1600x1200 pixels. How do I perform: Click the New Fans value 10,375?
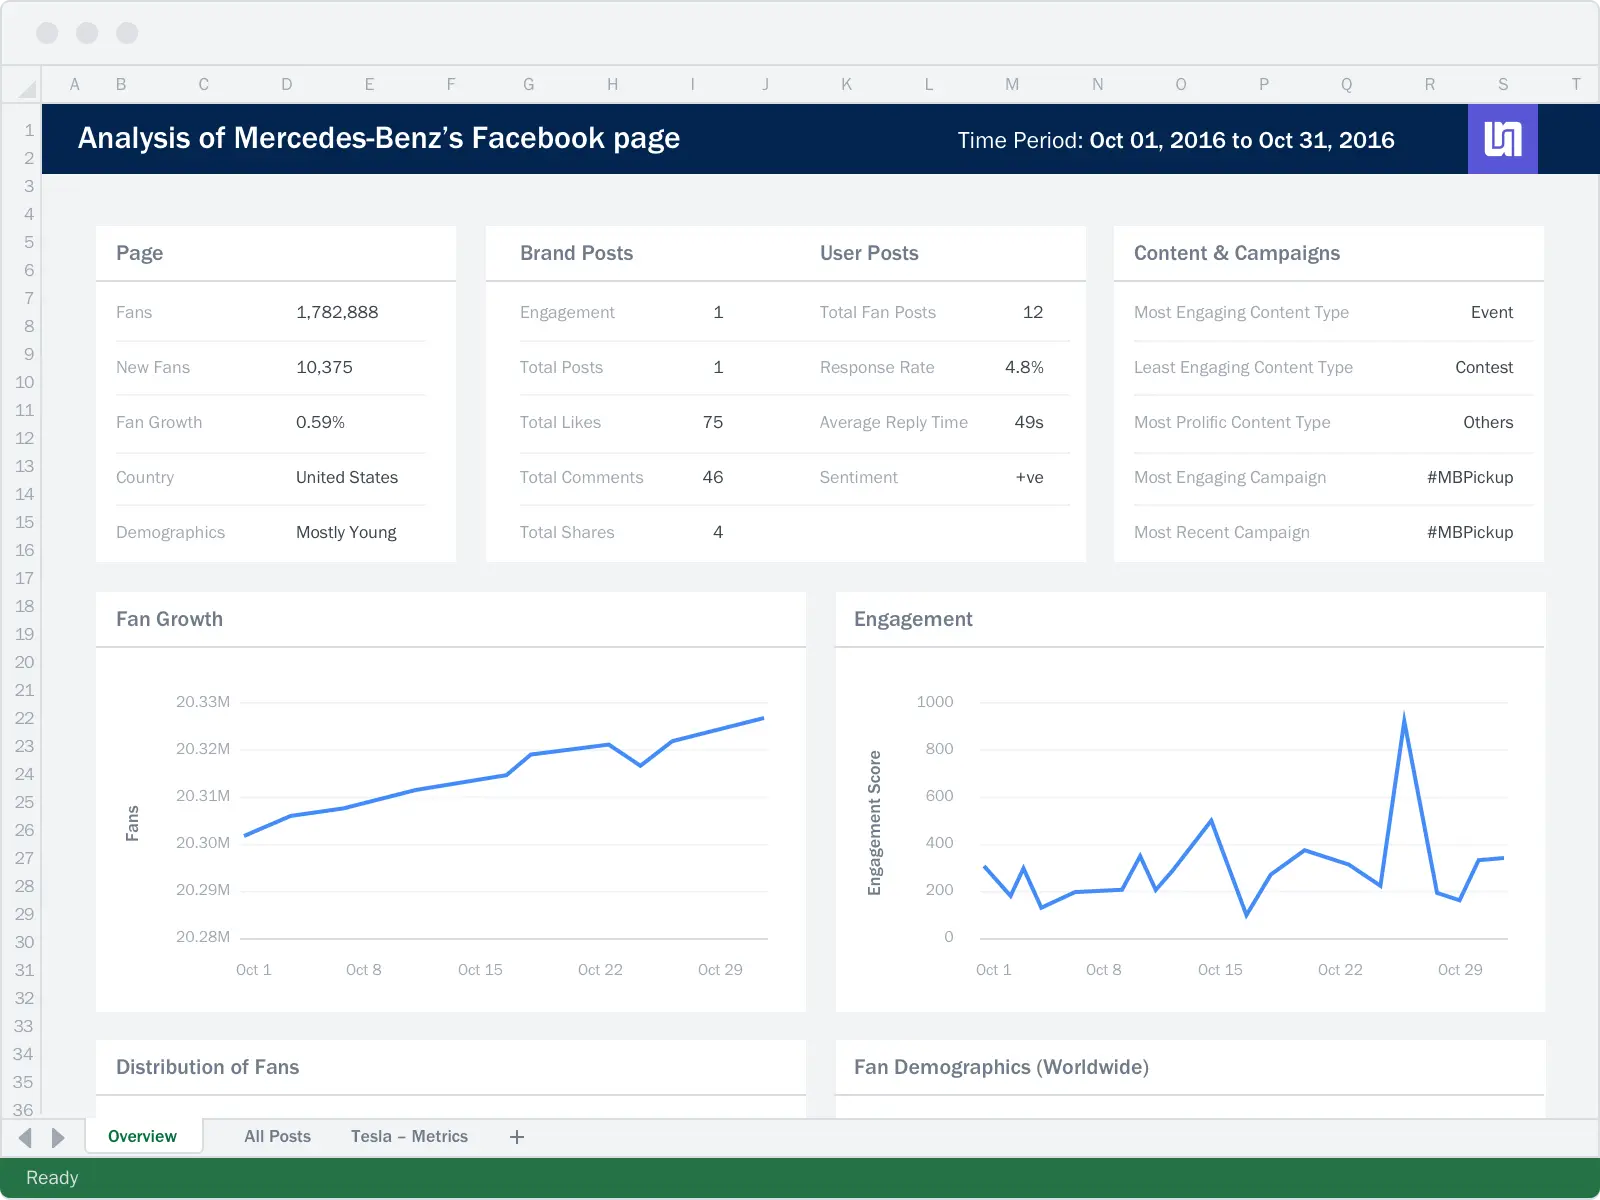point(324,367)
